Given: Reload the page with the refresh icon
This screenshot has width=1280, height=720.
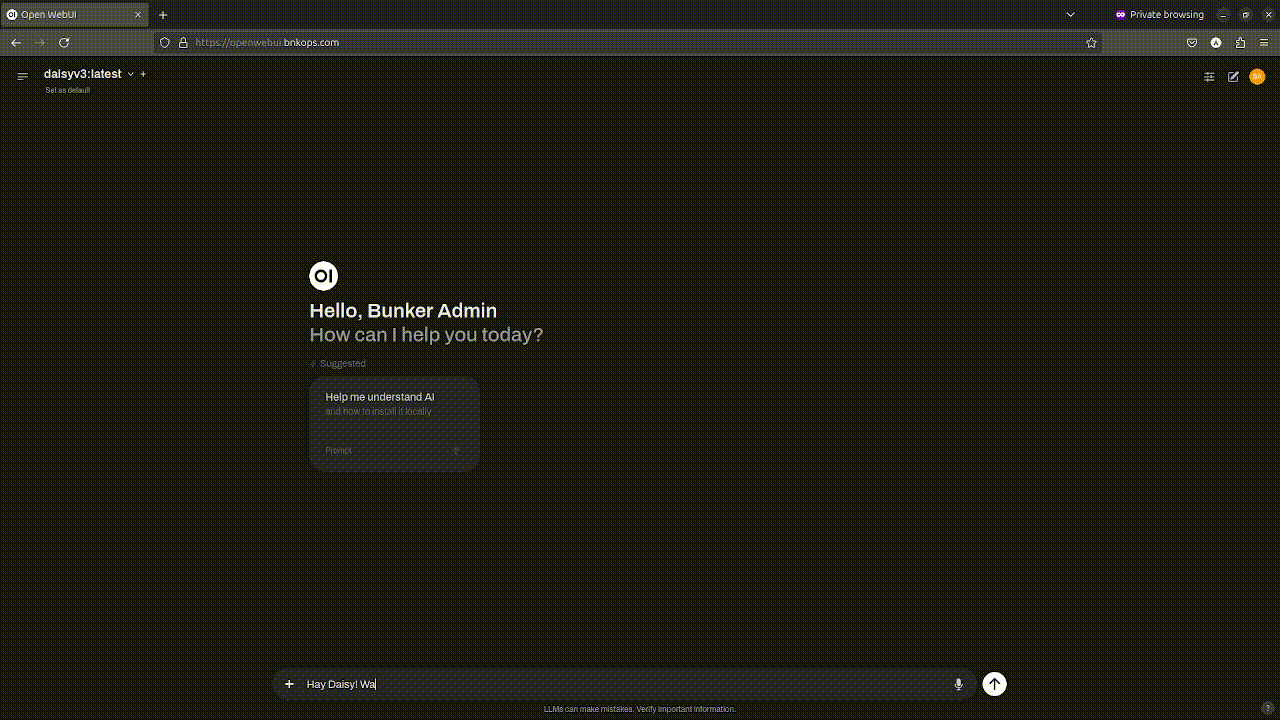Looking at the screenshot, I should coord(64,43).
